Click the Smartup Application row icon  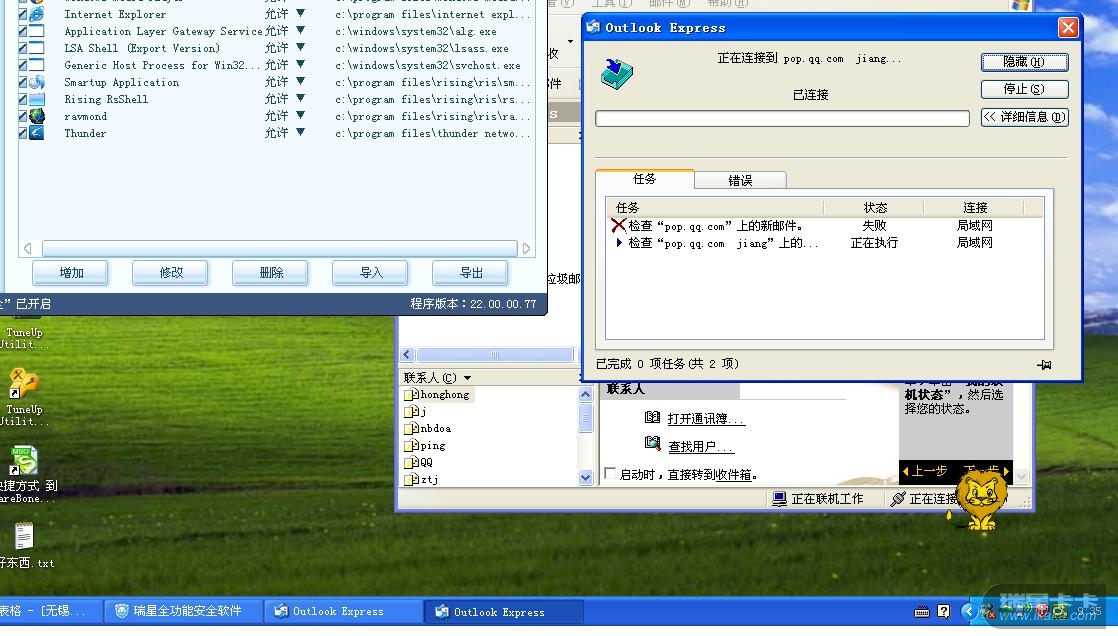pyautogui.click(x=36, y=82)
